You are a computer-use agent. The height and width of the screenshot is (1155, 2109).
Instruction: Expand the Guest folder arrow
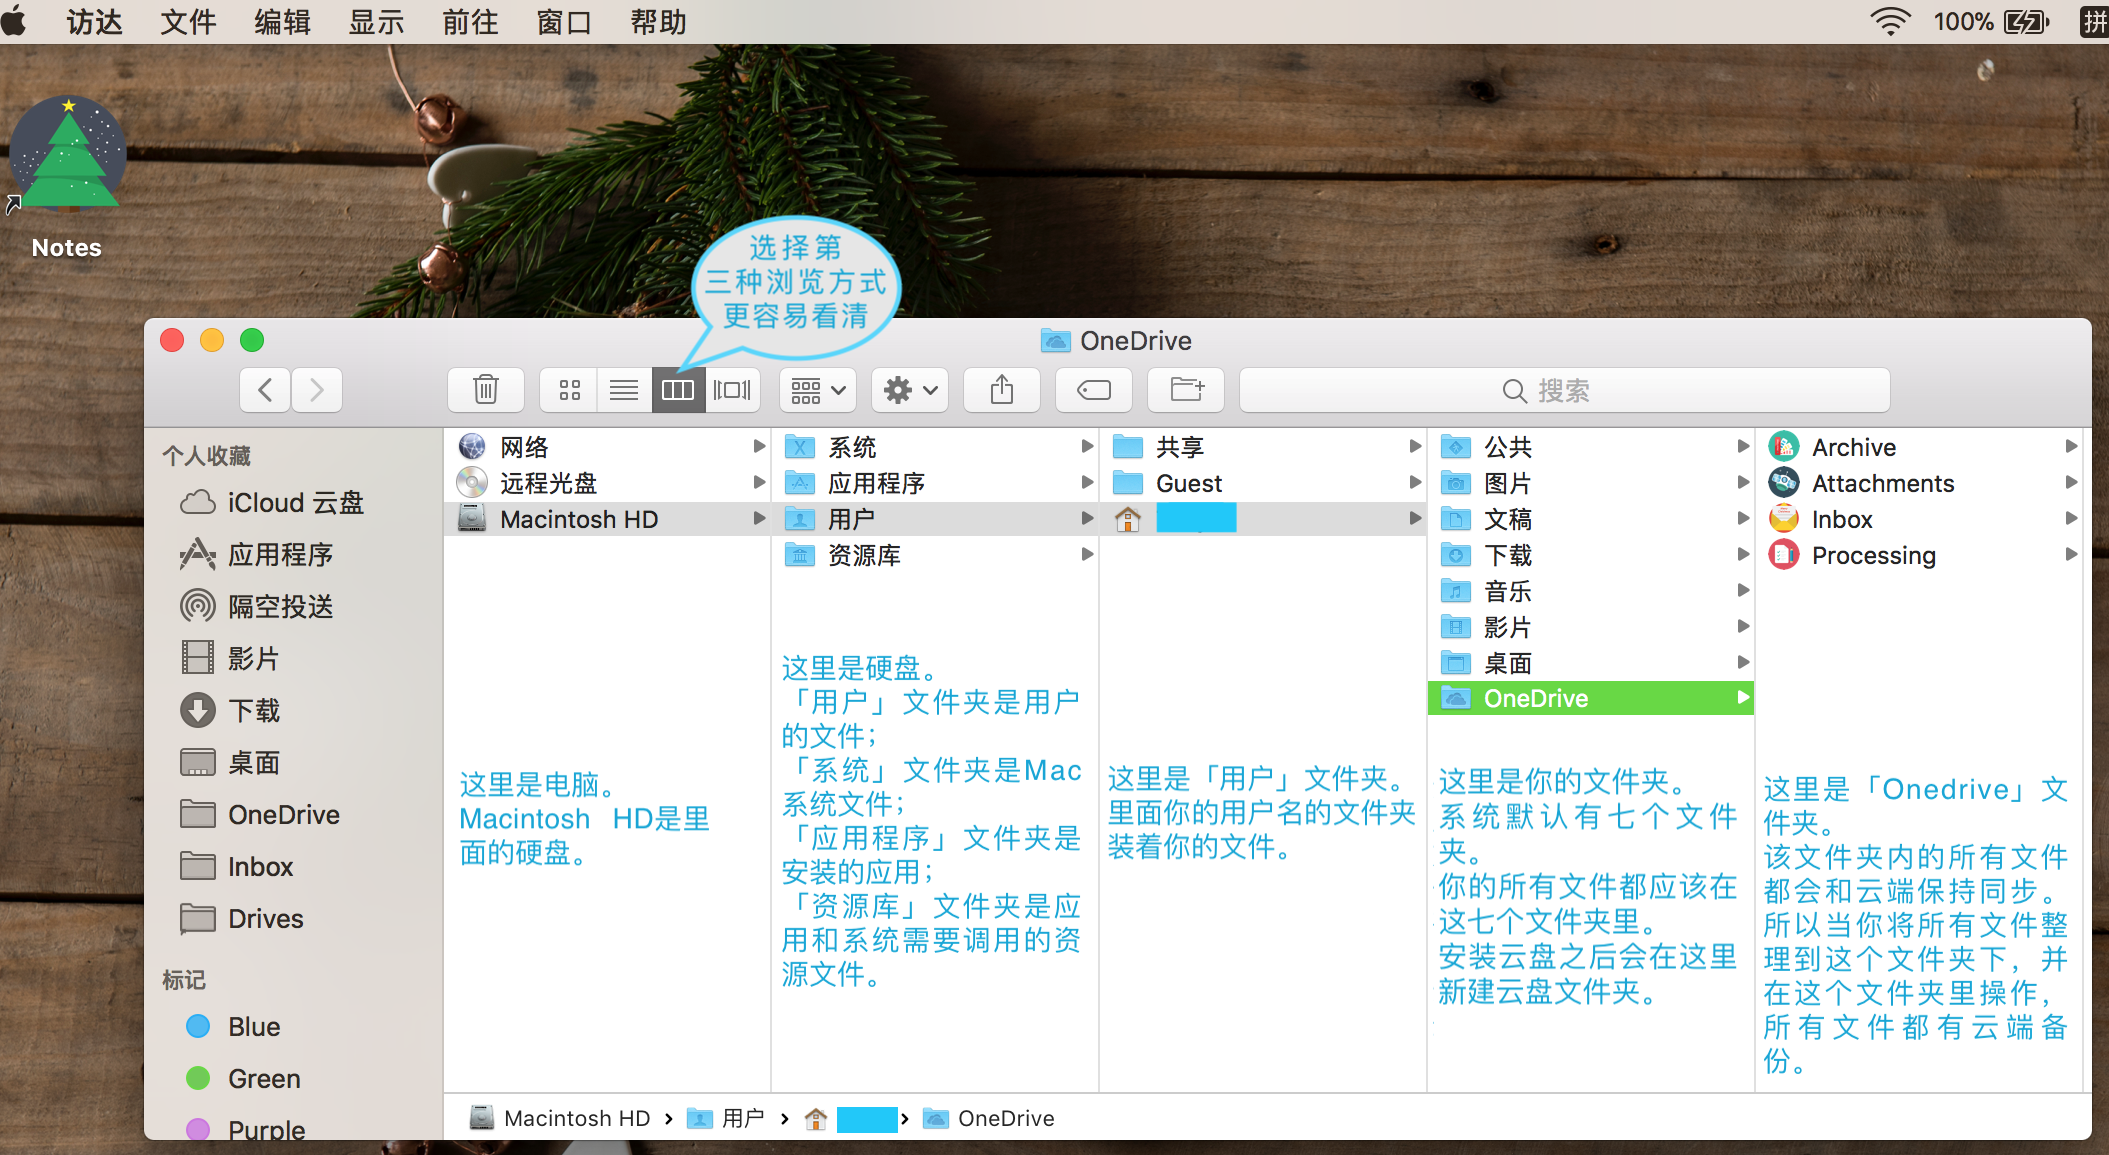click(x=1415, y=483)
